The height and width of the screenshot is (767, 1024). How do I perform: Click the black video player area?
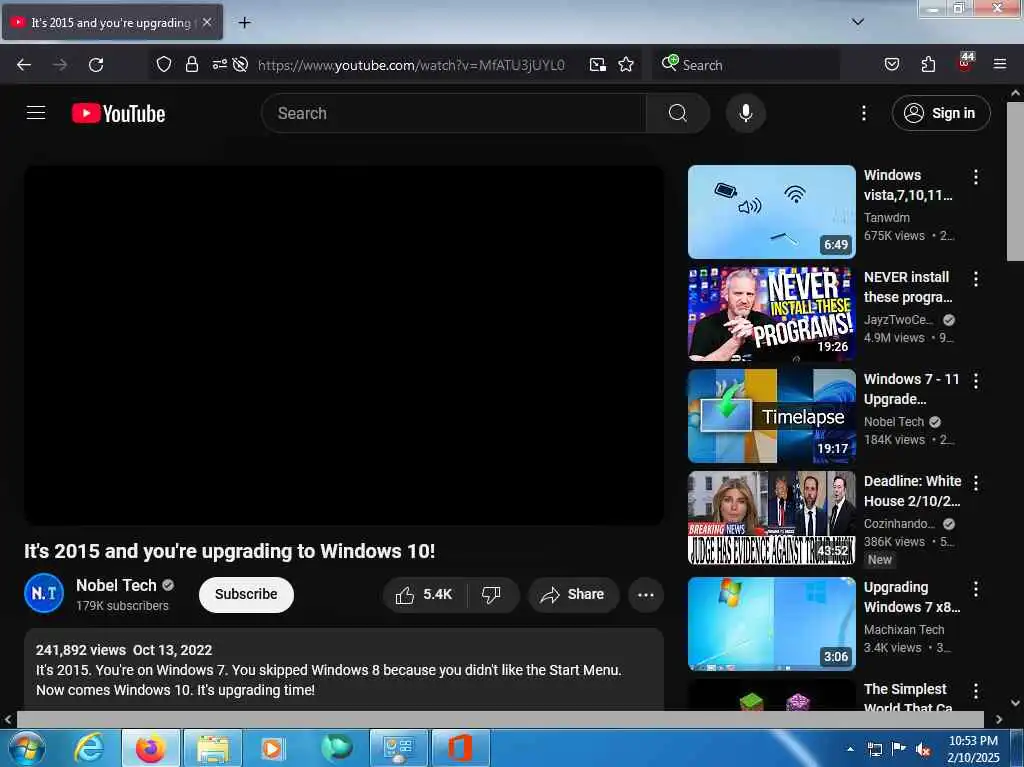tap(344, 345)
